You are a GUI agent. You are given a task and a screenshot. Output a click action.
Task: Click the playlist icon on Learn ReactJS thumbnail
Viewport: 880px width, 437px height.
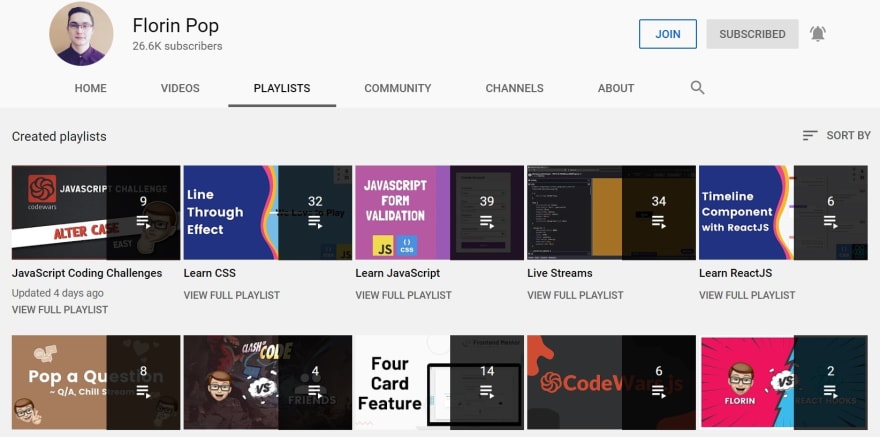[x=830, y=221]
